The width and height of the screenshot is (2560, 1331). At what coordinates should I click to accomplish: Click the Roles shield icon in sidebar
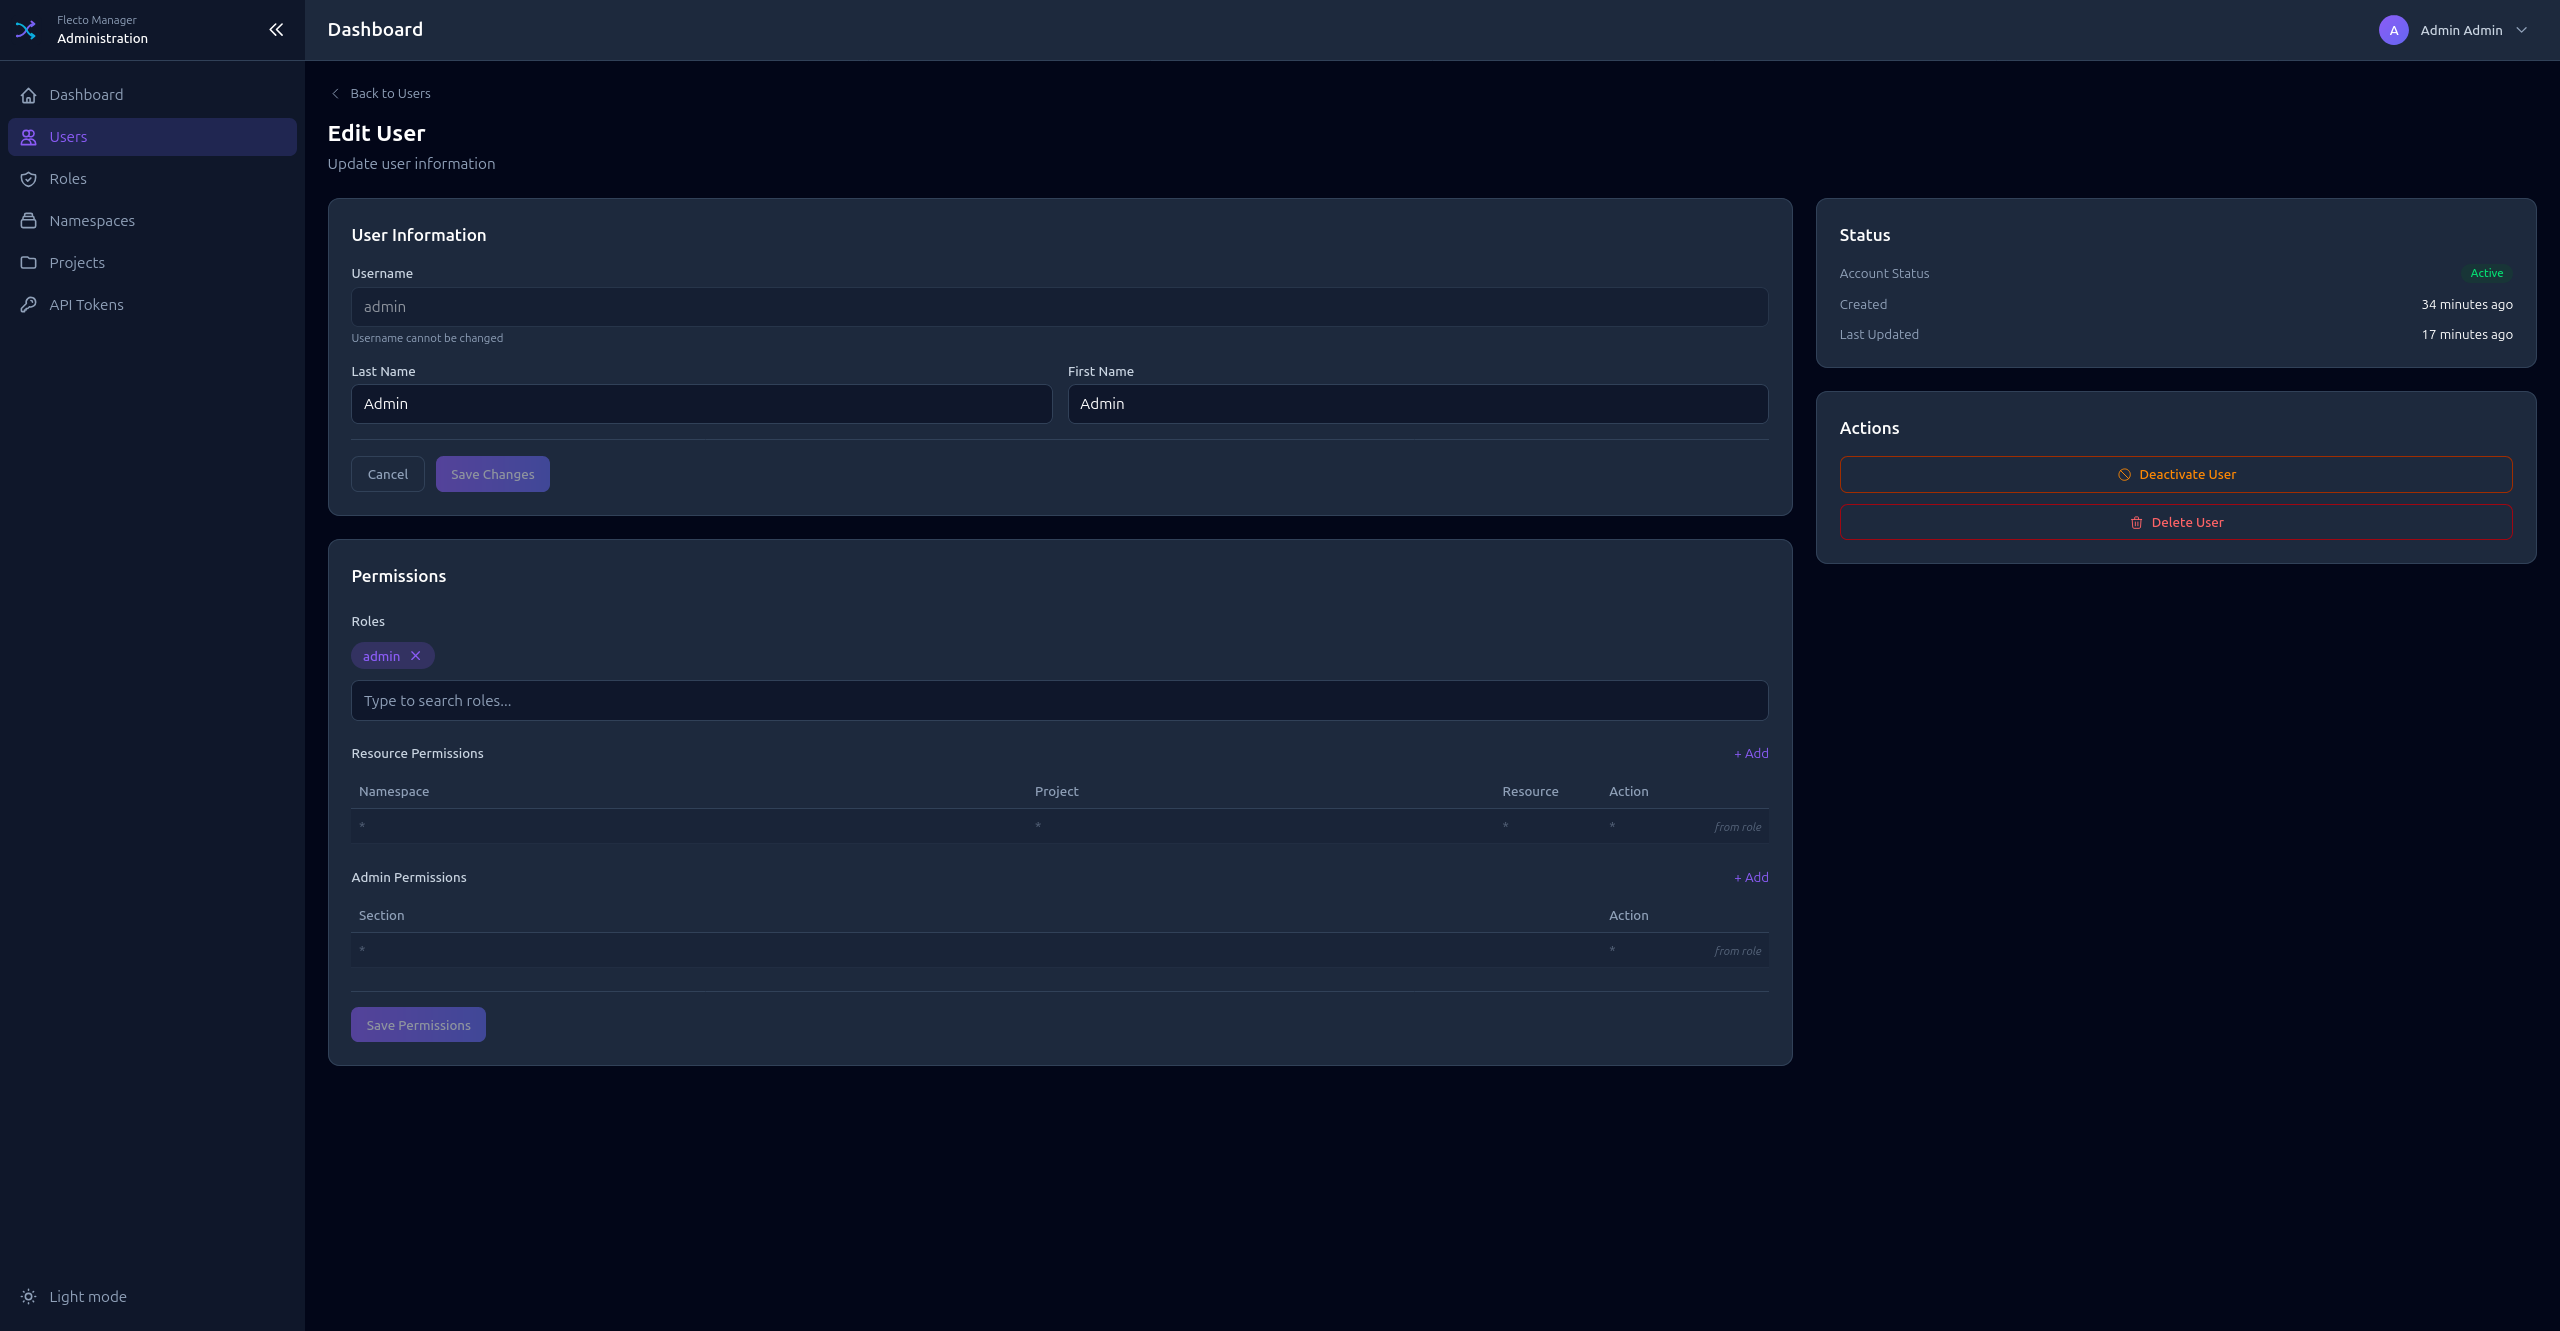pos(29,179)
